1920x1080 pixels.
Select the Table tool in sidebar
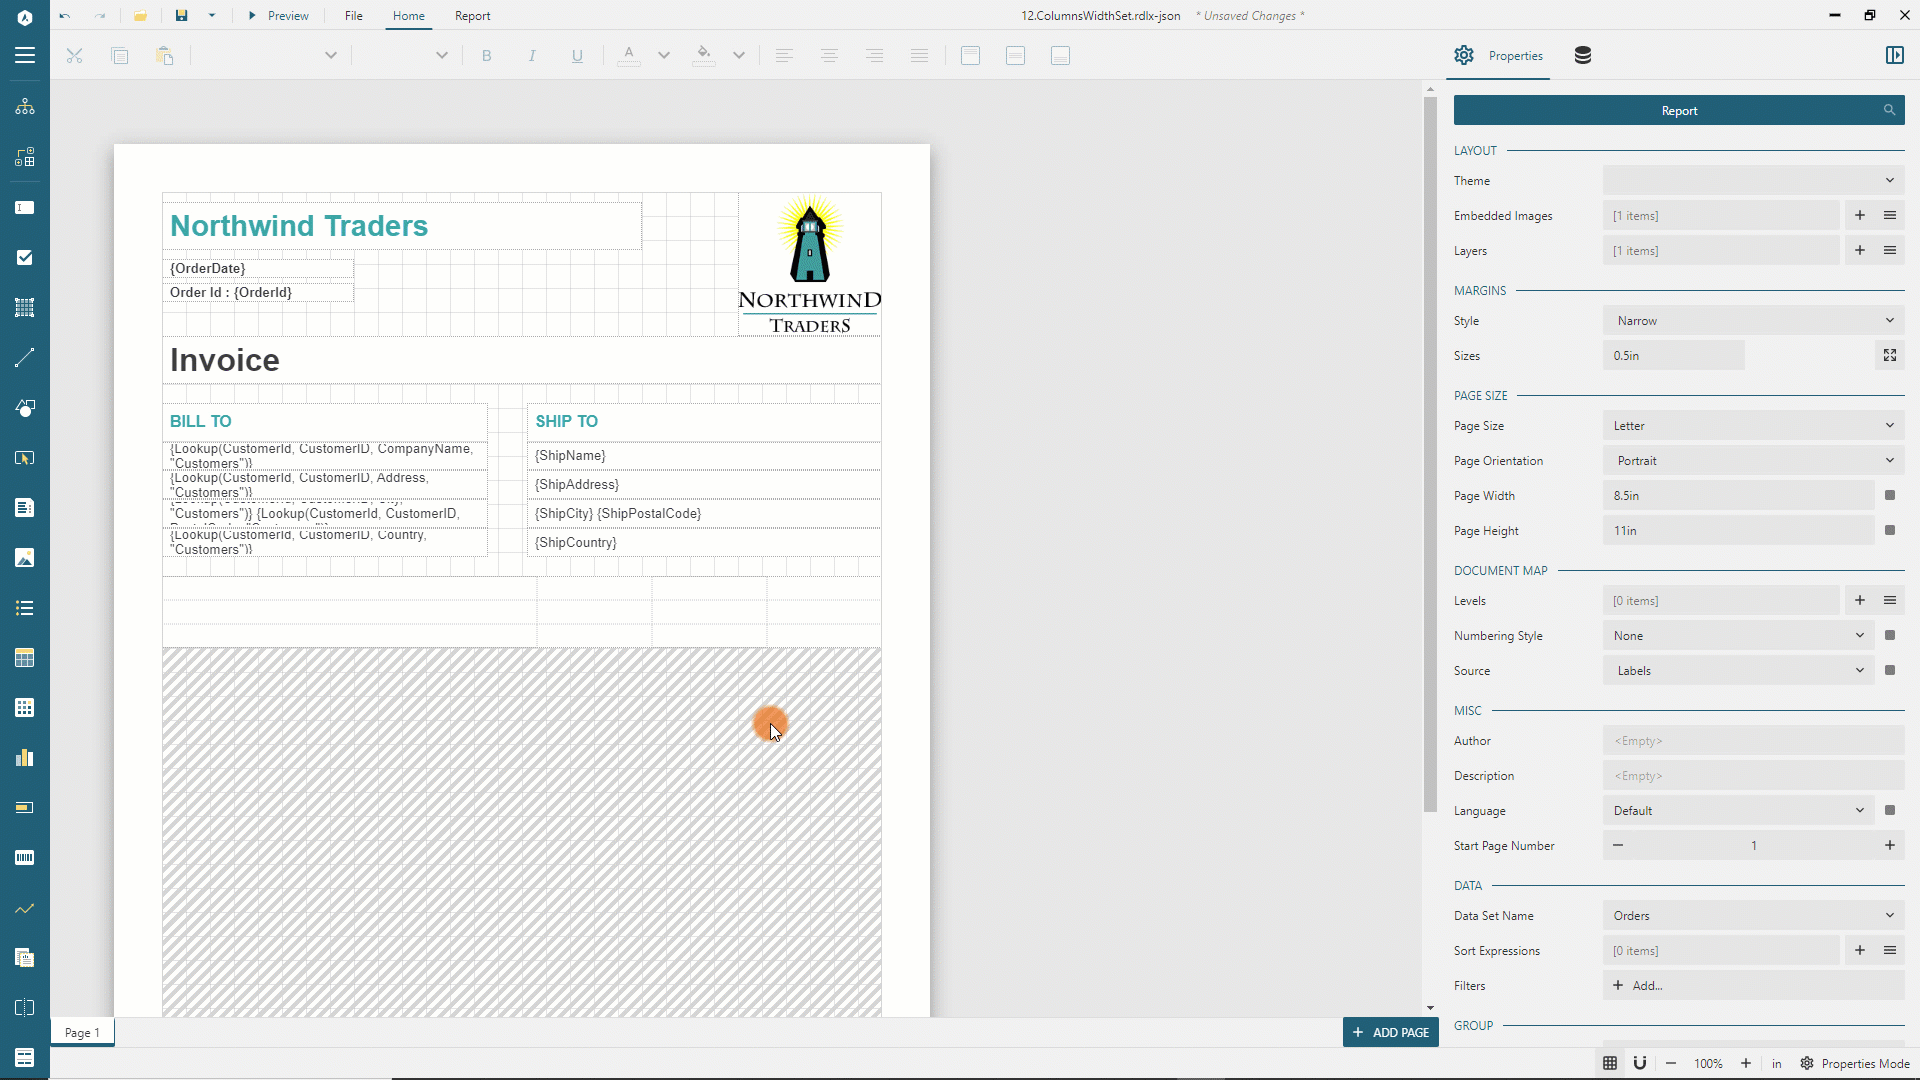(25, 658)
